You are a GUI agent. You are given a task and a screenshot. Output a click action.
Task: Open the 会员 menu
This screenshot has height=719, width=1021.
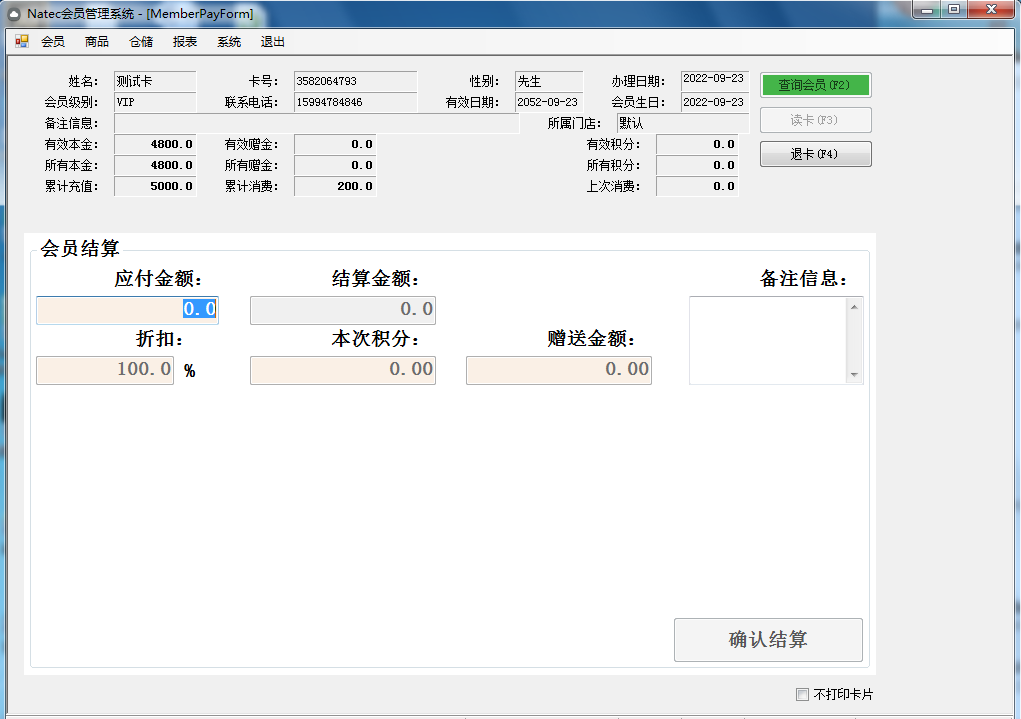tap(53, 42)
